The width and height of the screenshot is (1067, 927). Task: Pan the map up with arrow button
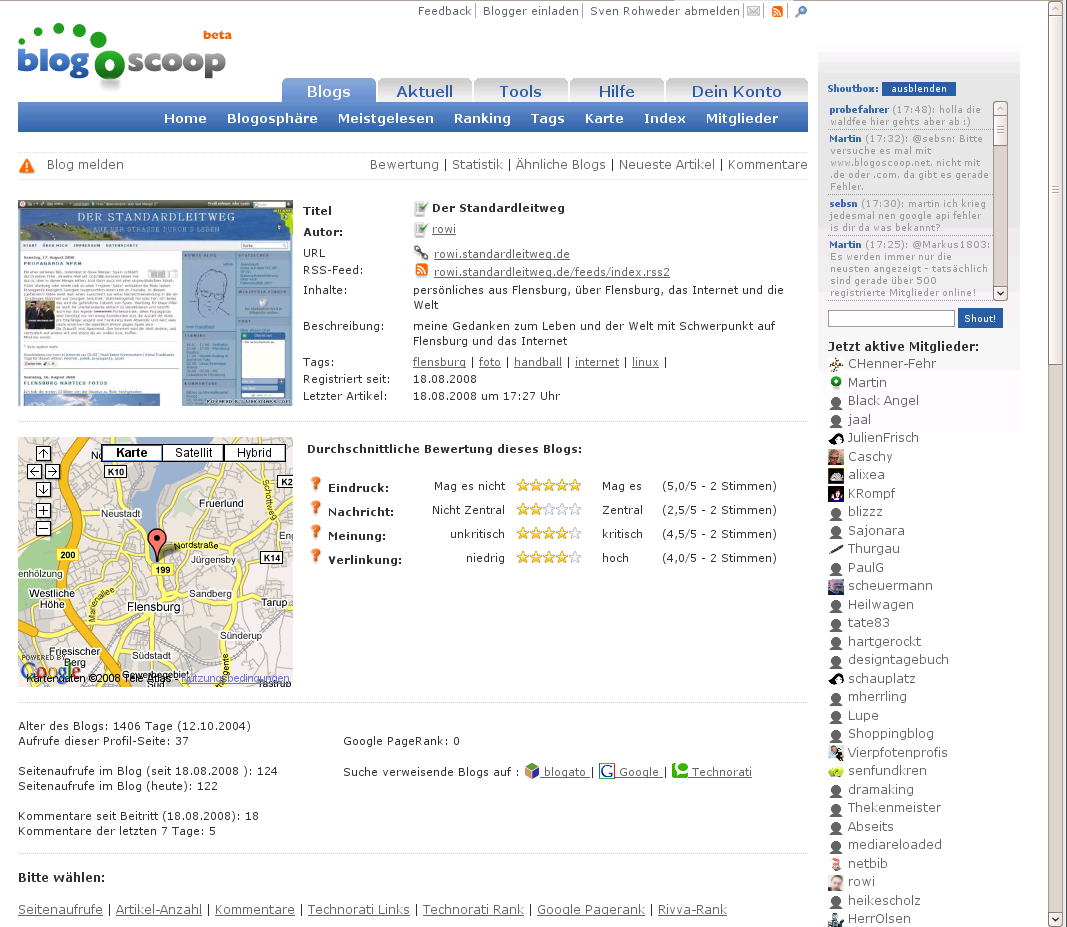[x=43, y=454]
